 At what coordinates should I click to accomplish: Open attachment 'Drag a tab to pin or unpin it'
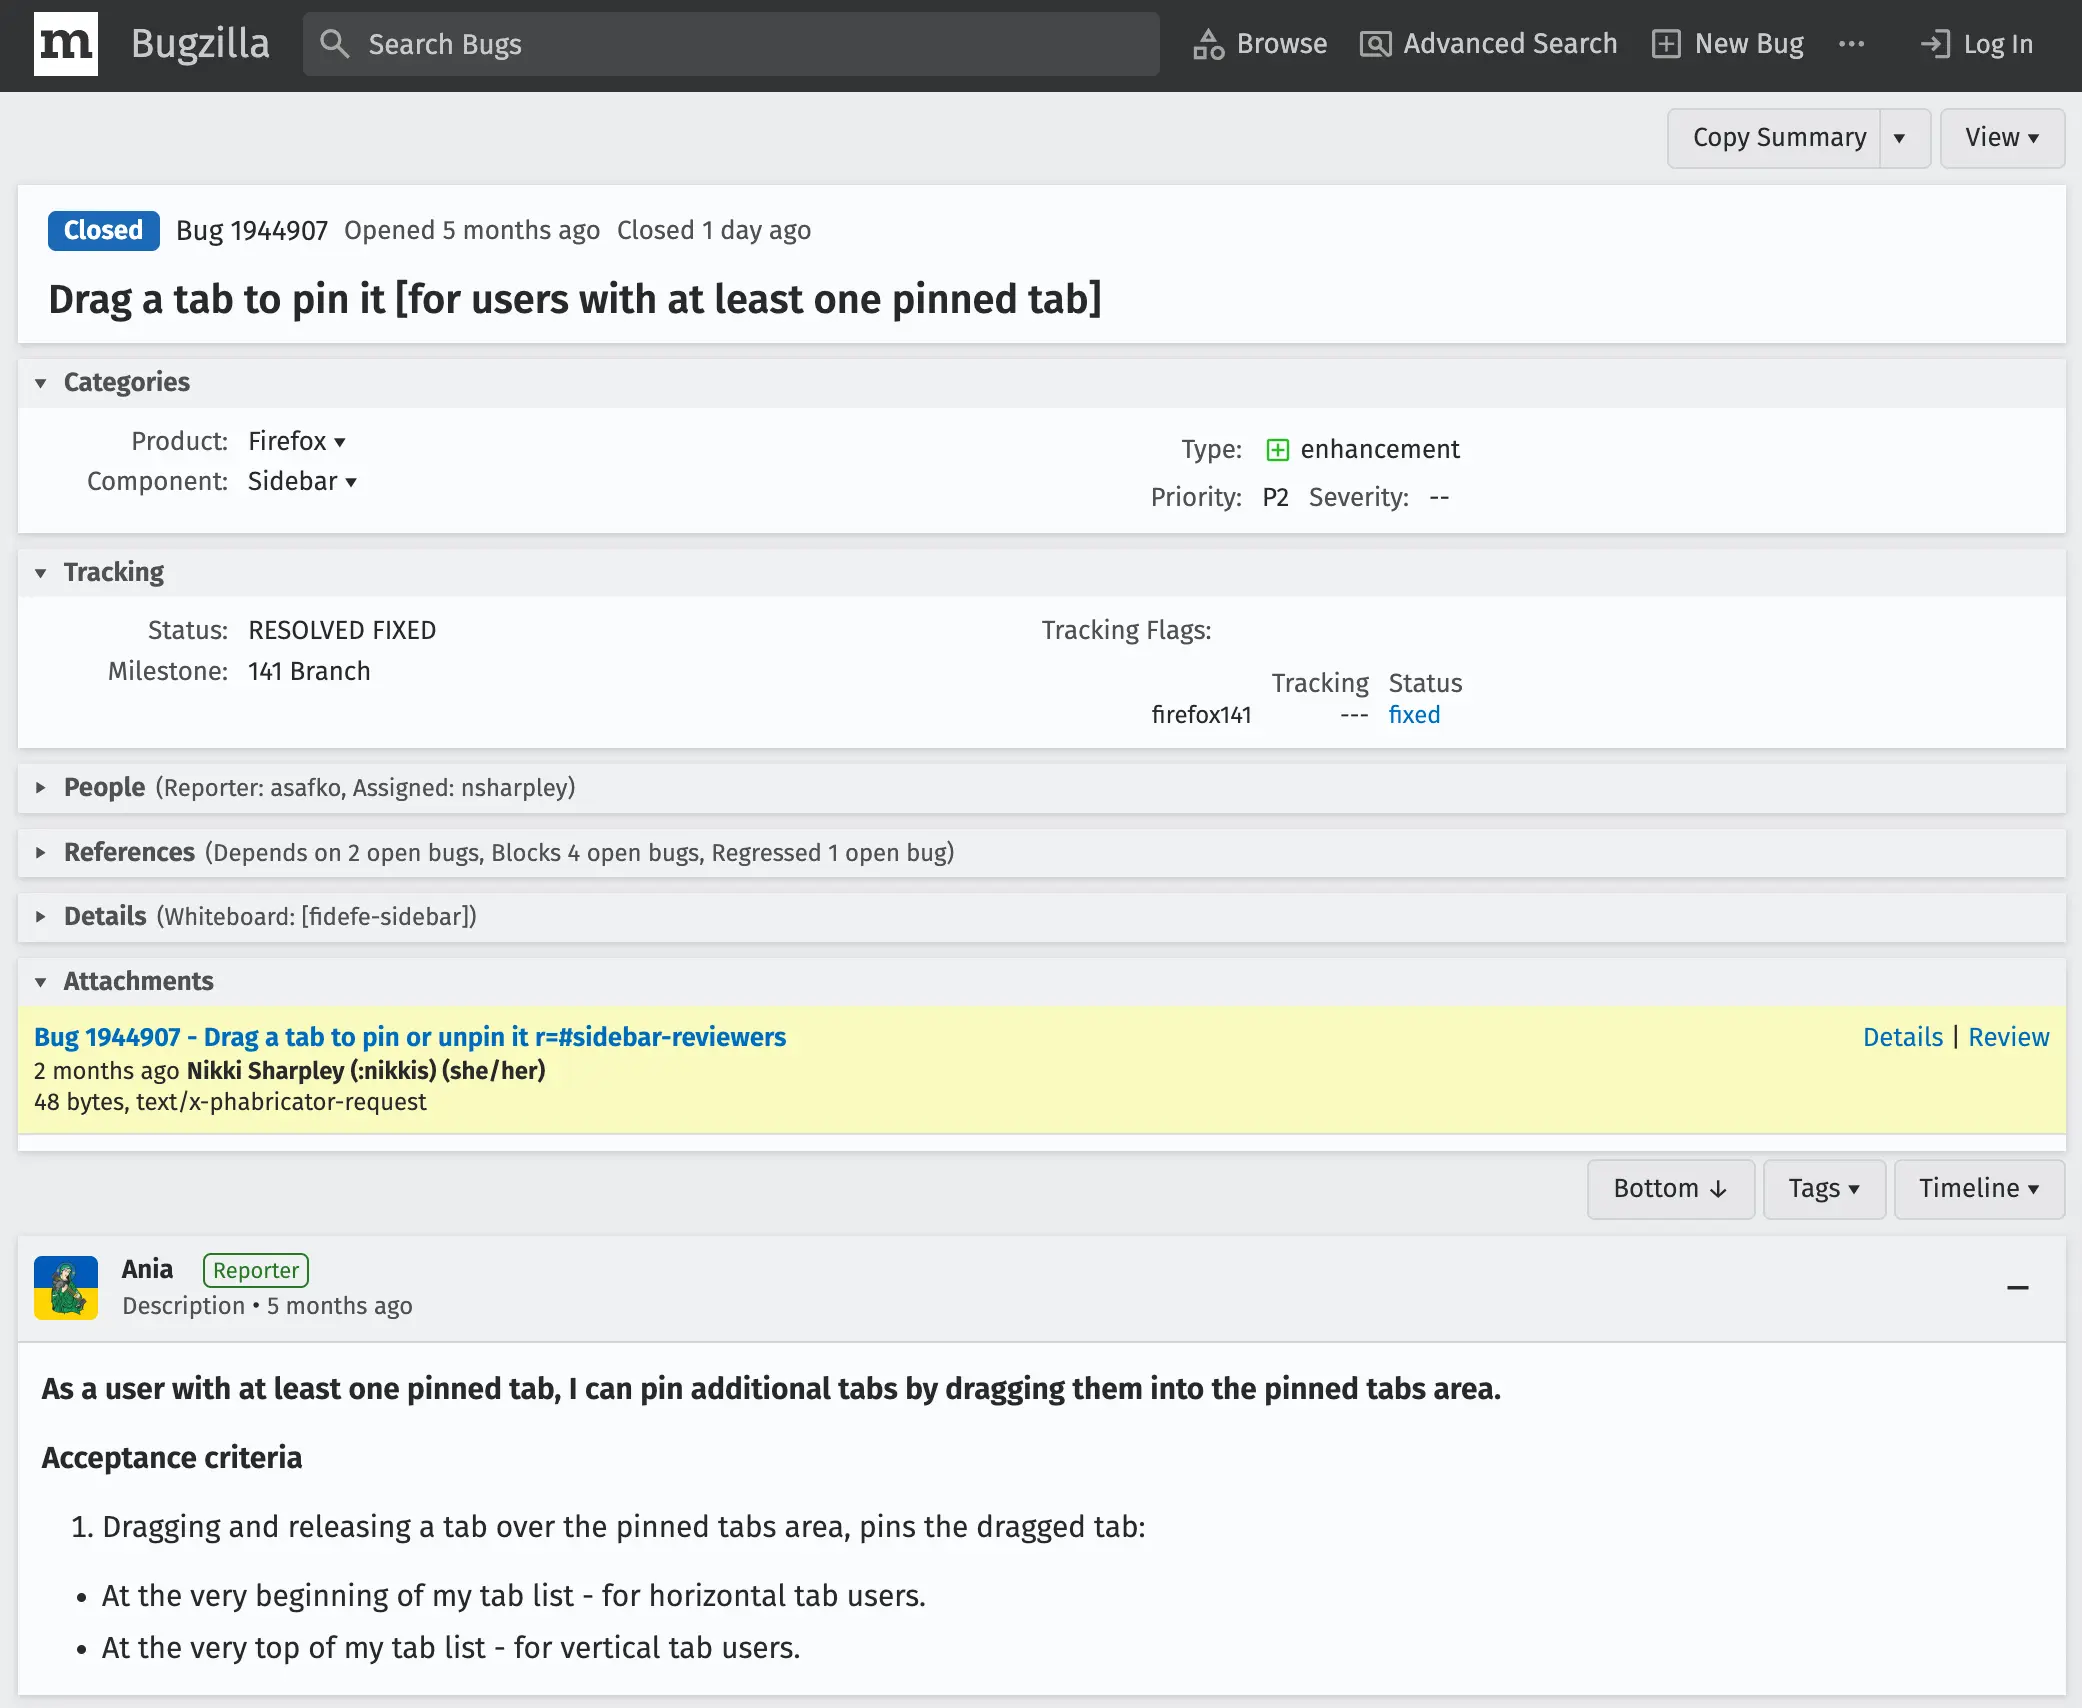click(x=410, y=1038)
